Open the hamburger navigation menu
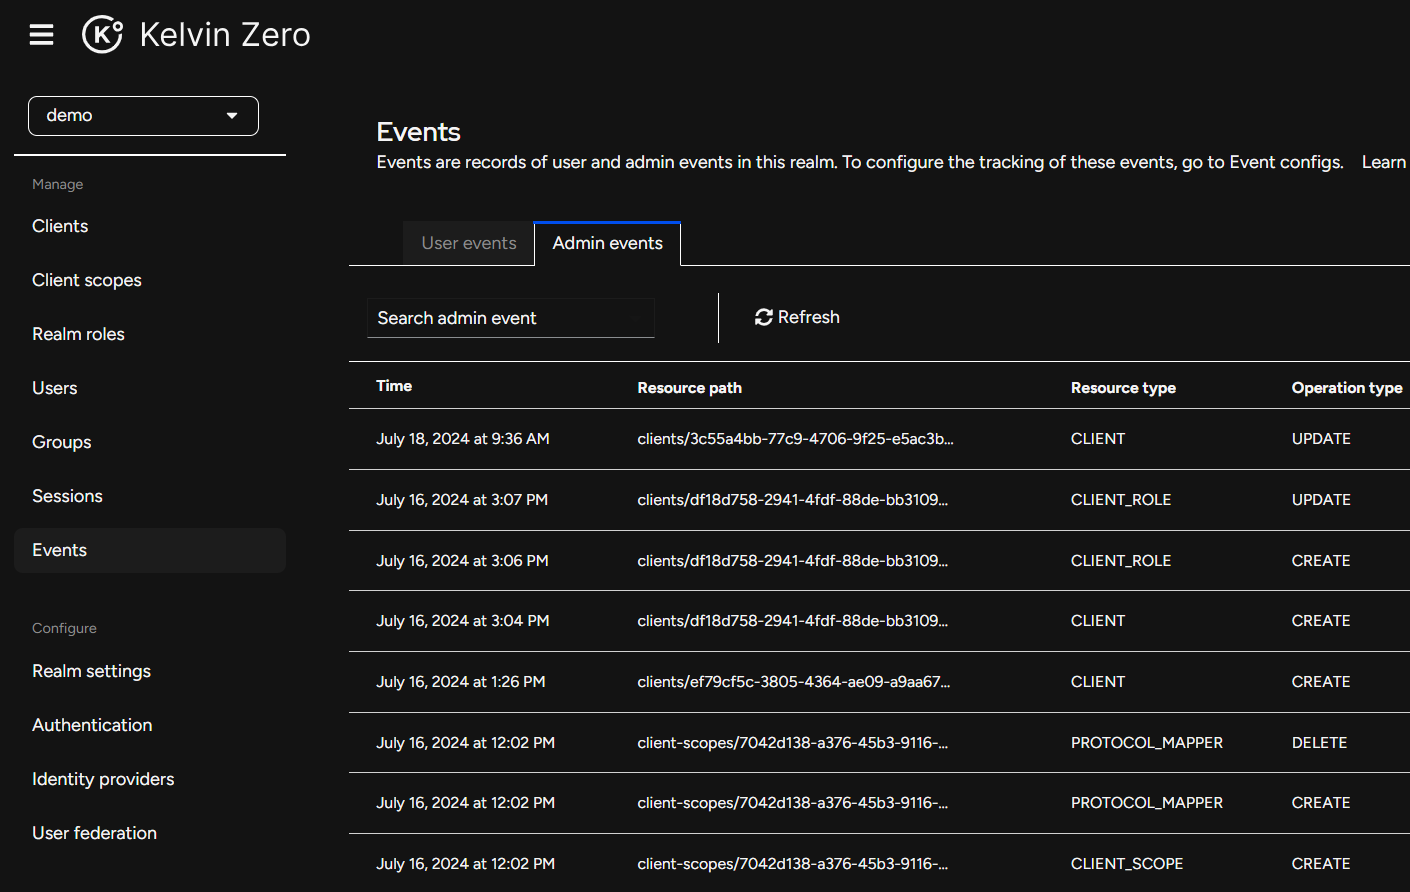Screen dimensions: 1410x892 tap(41, 35)
